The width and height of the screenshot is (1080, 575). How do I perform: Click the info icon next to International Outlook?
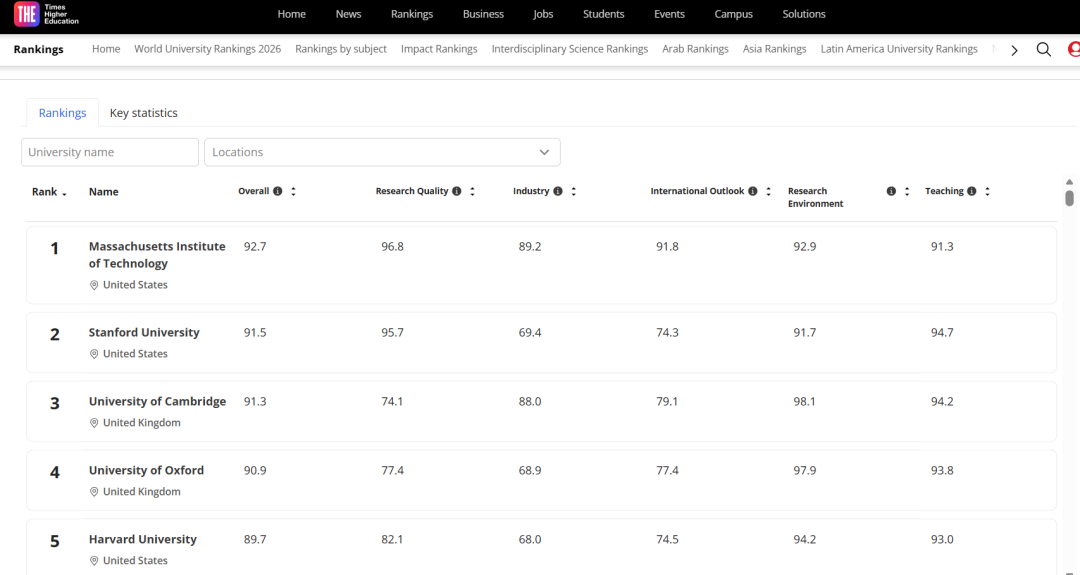coord(753,191)
